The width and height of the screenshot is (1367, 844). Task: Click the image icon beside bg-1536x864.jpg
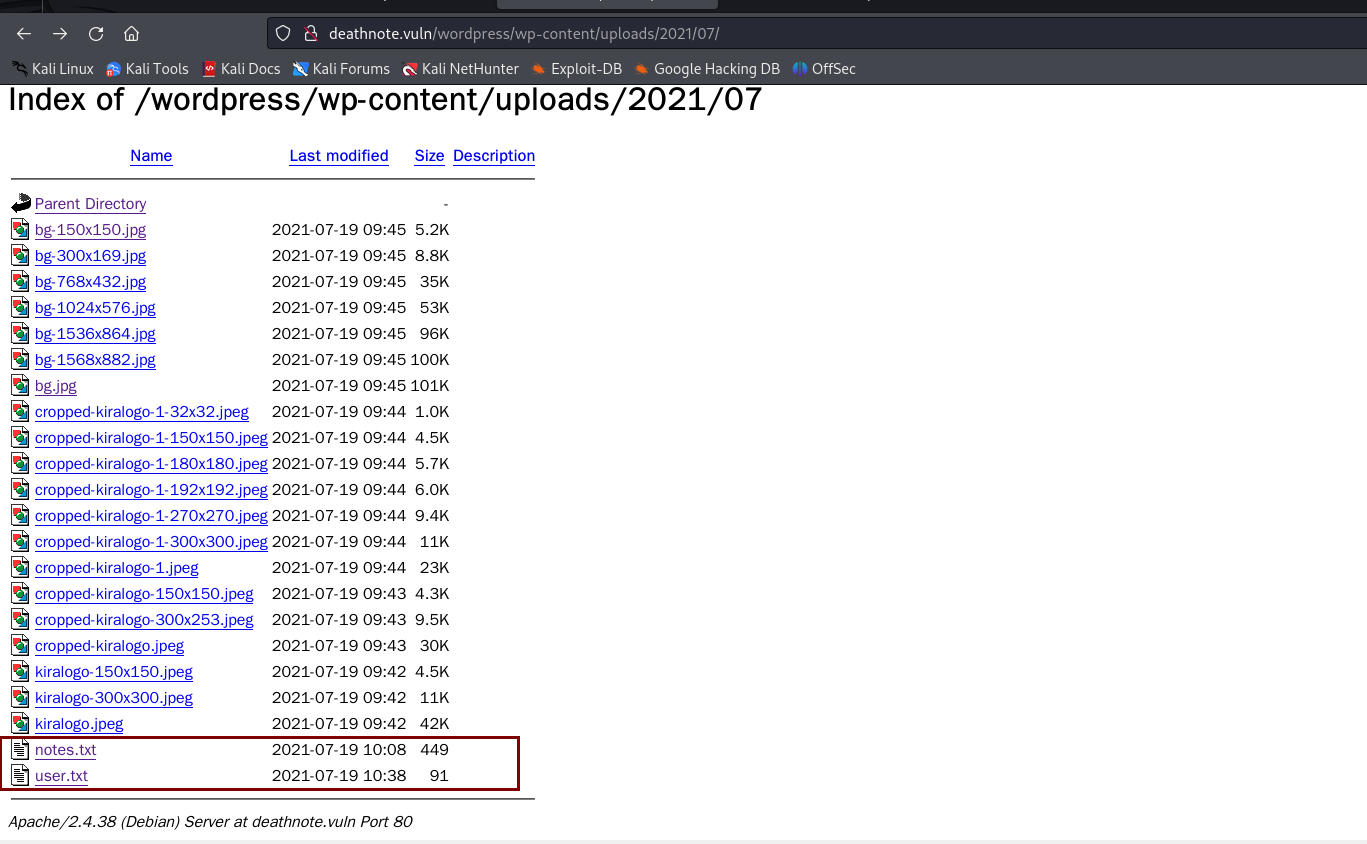point(21,333)
